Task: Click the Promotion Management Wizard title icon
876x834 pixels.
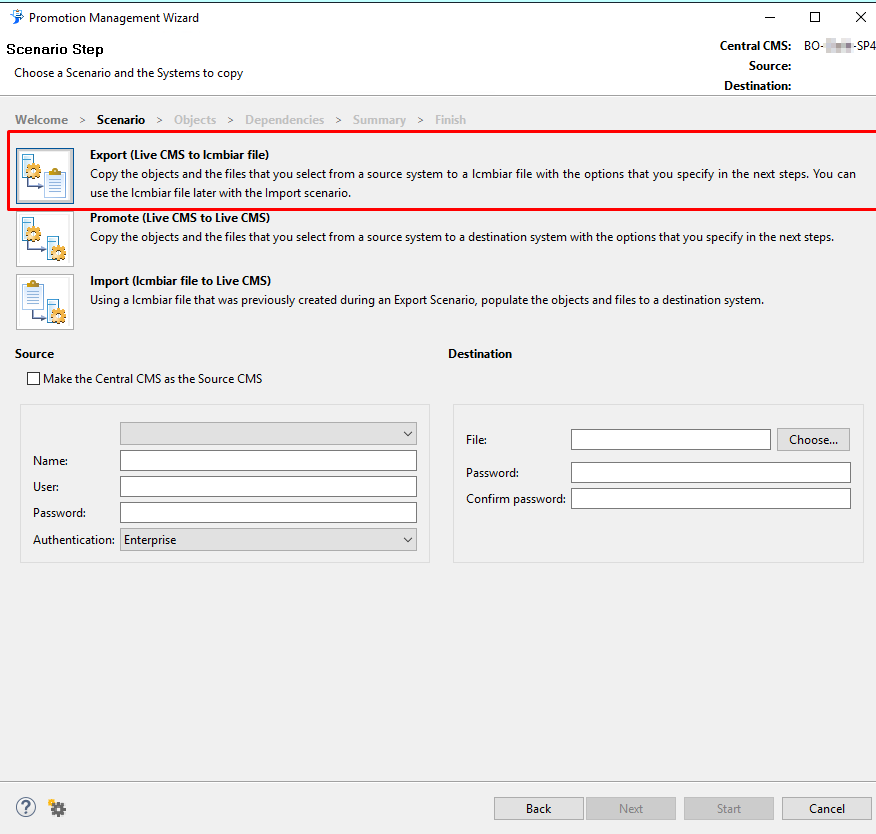Action: 17,17
